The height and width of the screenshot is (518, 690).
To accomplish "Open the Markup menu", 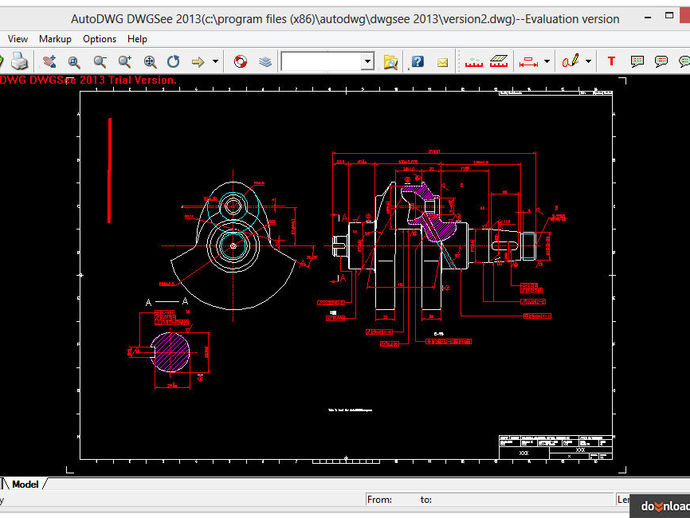I will 55,39.
